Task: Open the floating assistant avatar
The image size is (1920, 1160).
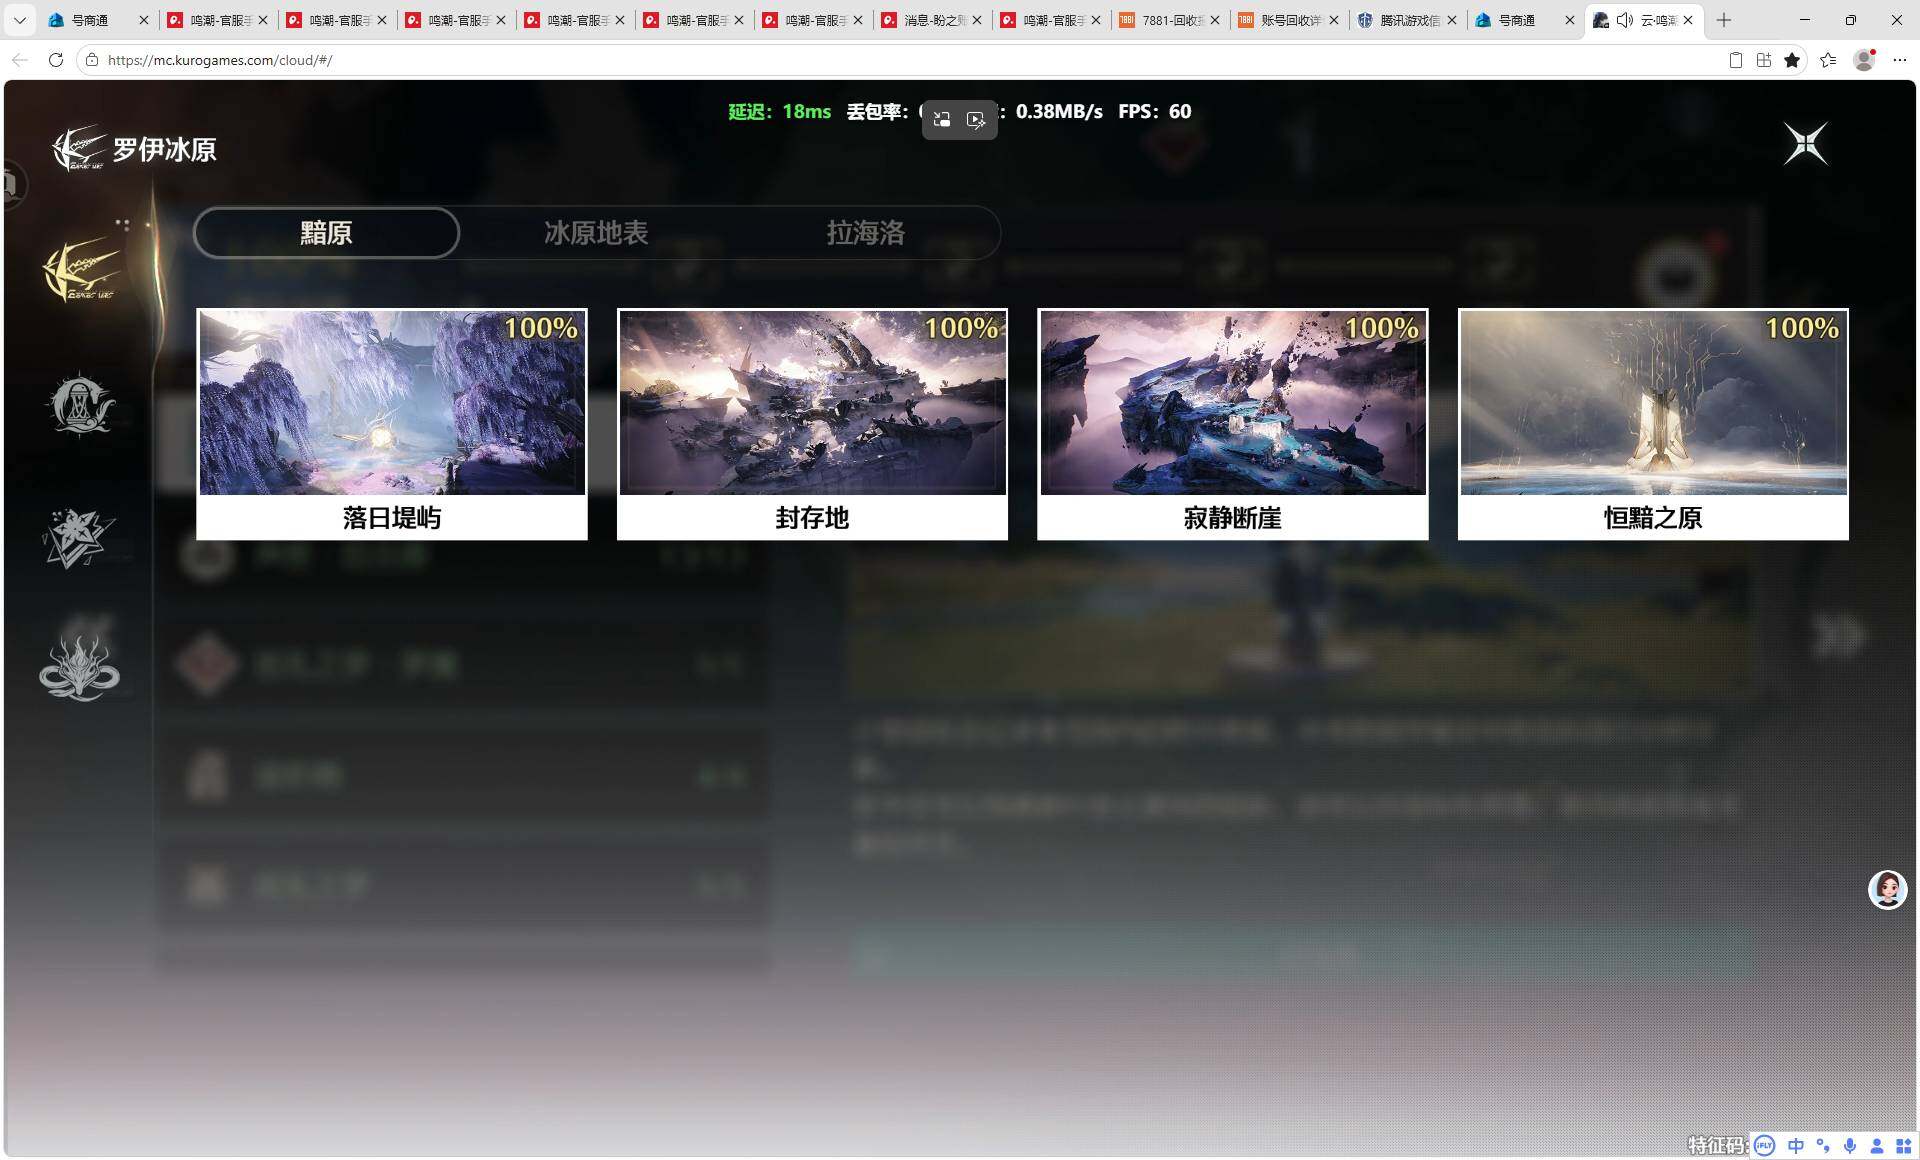Action: coord(1887,889)
